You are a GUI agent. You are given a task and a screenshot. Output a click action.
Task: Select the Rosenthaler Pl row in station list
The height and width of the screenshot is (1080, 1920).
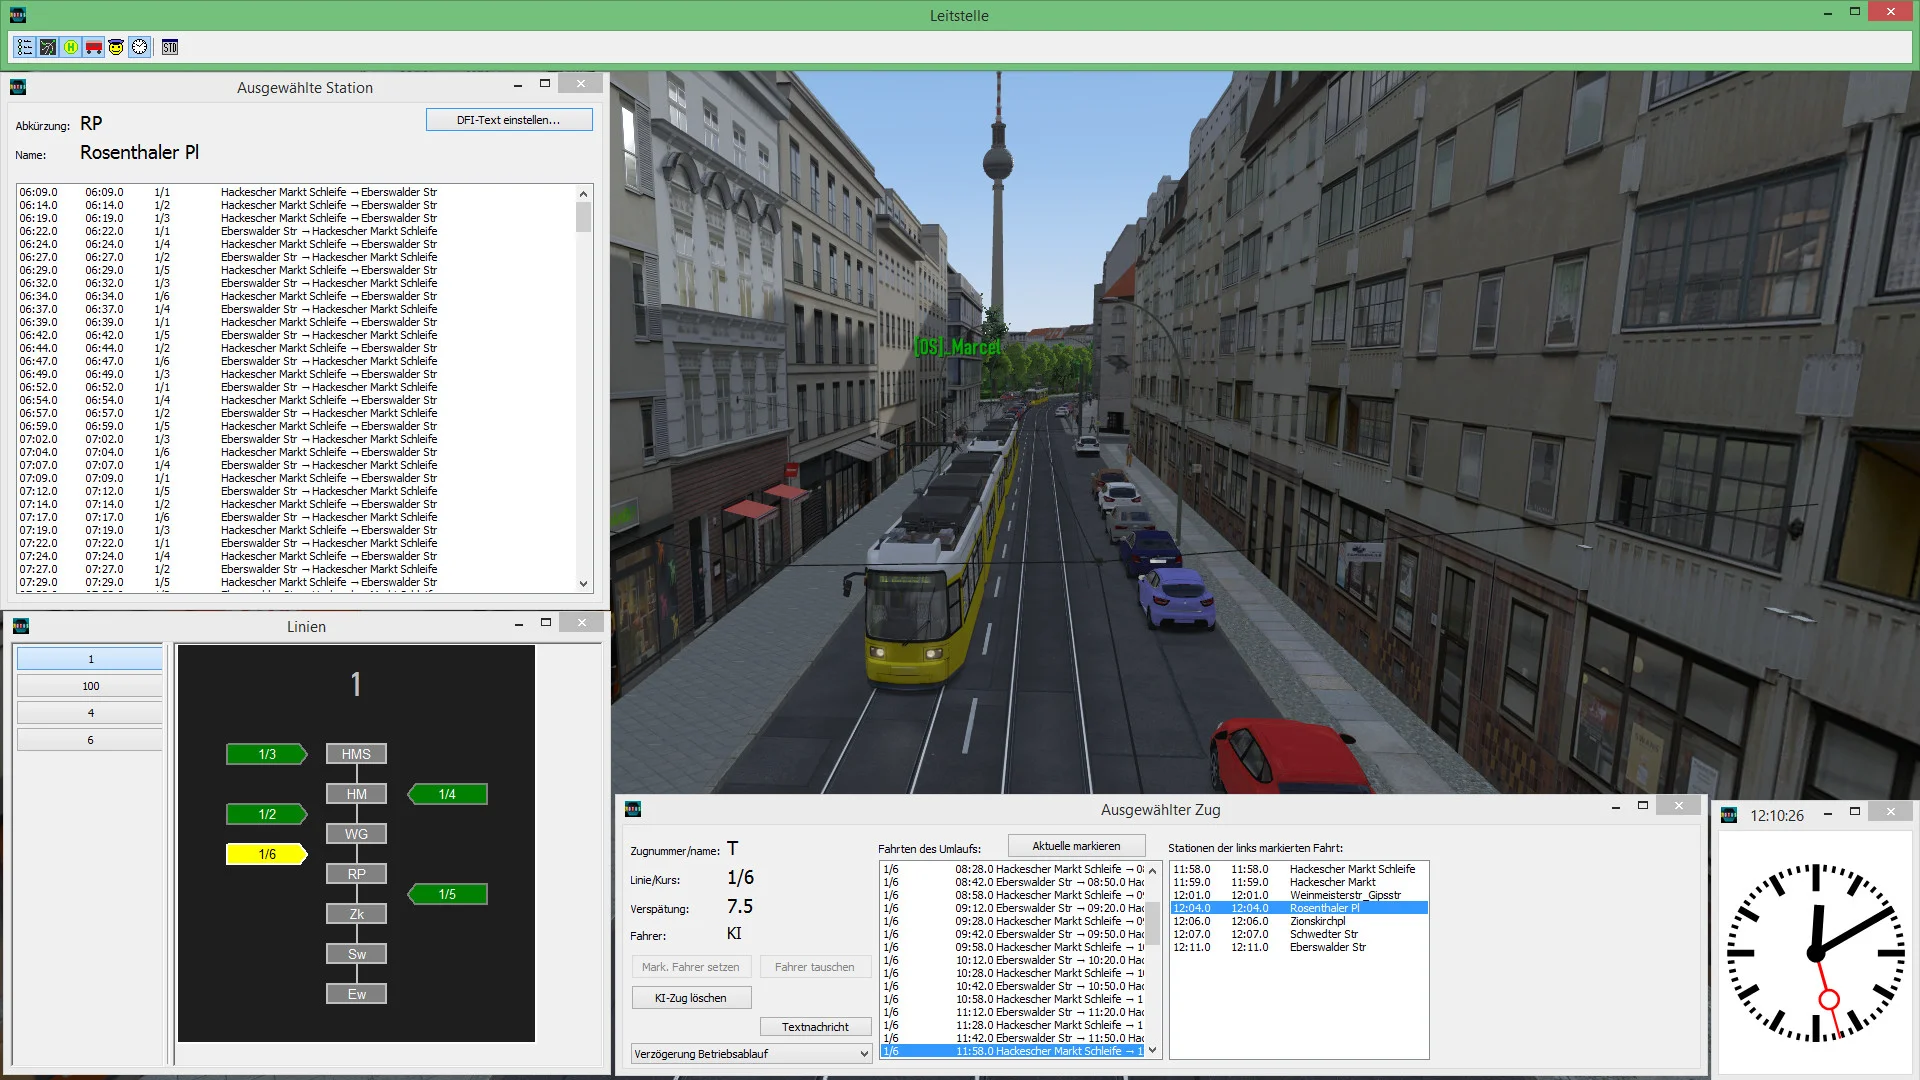(1300, 908)
